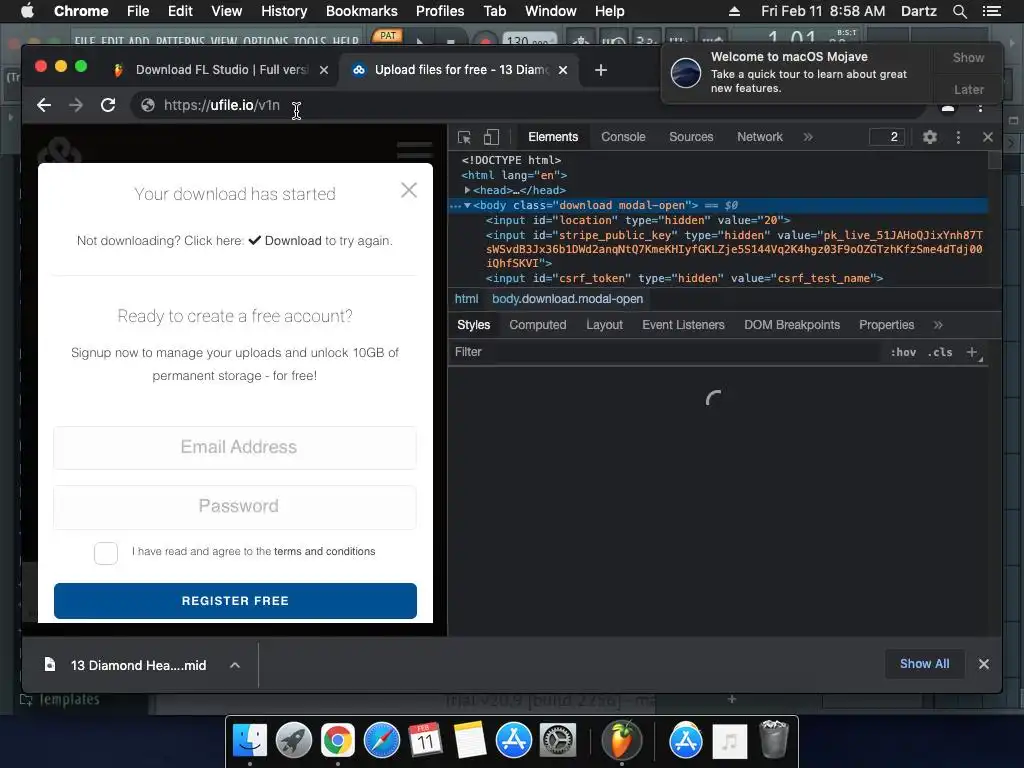Image resolution: width=1024 pixels, height=768 pixels.
Task: Click the html breadcrumb
Action: (466, 299)
